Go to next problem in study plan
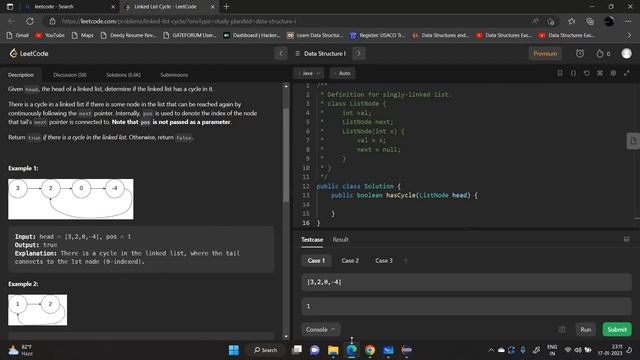 pyautogui.click(x=359, y=53)
